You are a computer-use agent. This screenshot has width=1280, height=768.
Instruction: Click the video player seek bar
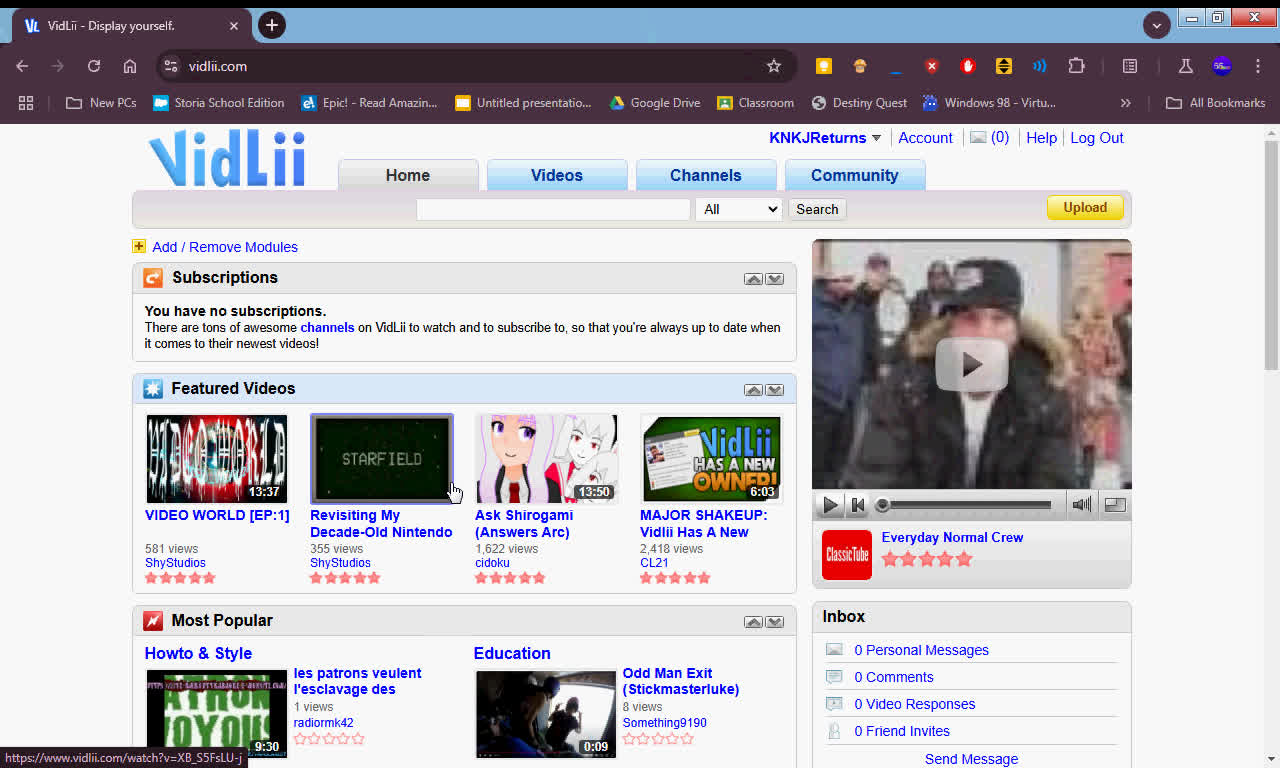965,505
